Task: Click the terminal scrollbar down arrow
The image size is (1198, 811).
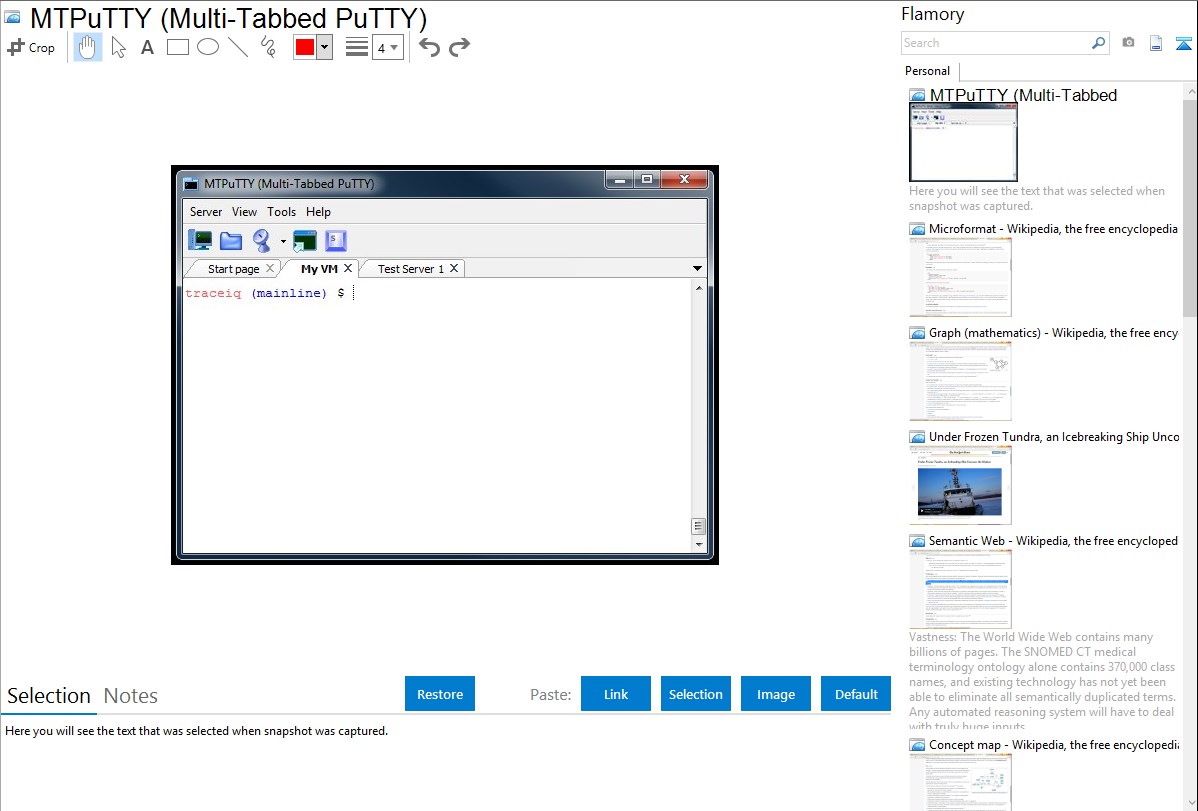Action: click(x=698, y=545)
